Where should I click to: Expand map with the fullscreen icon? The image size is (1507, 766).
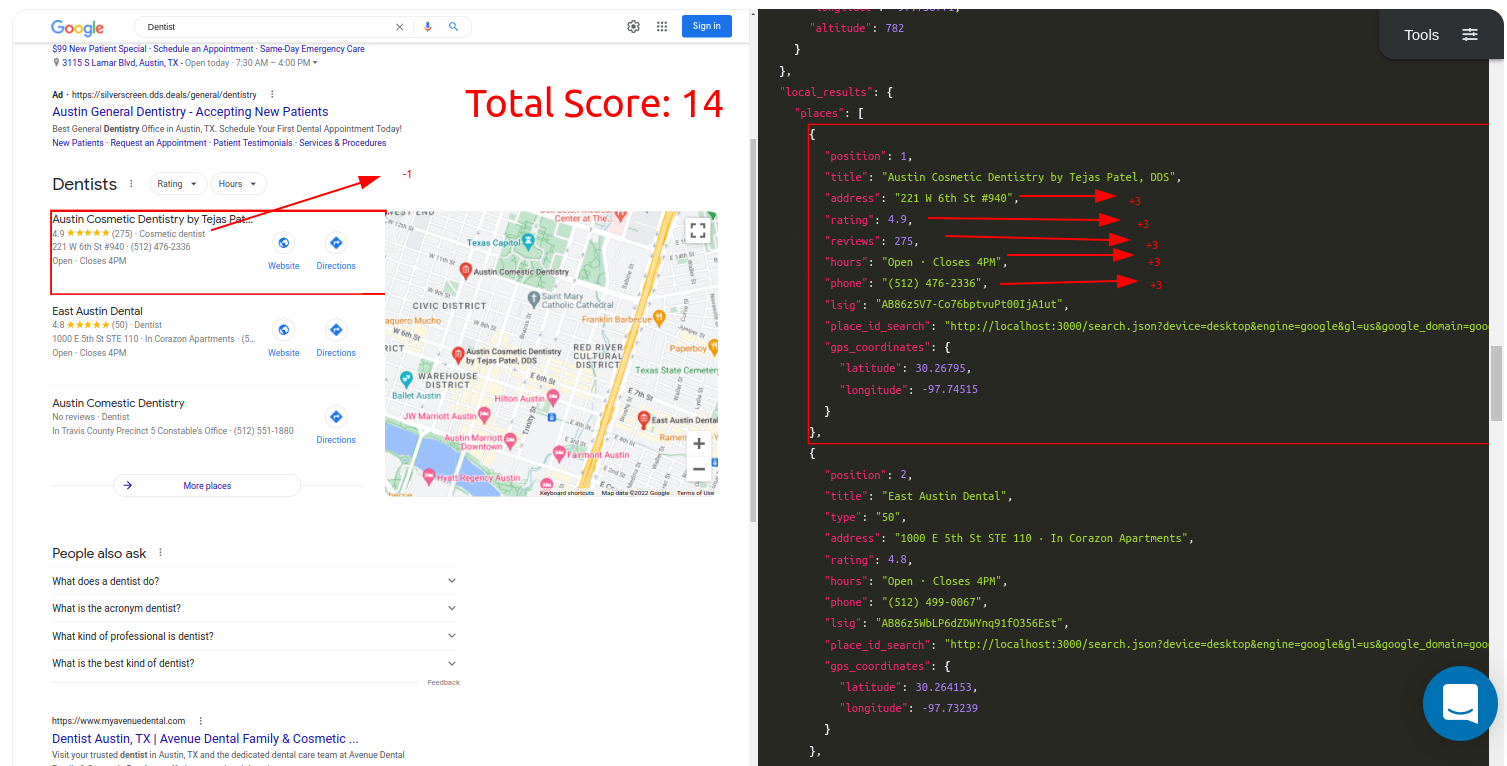click(698, 231)
